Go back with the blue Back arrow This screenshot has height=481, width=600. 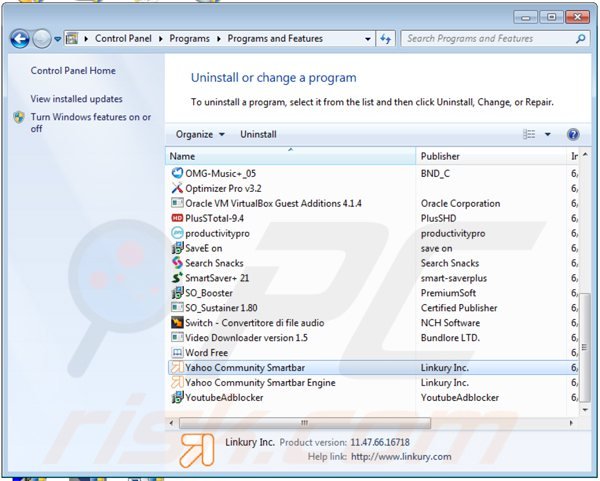pos(20,39)
